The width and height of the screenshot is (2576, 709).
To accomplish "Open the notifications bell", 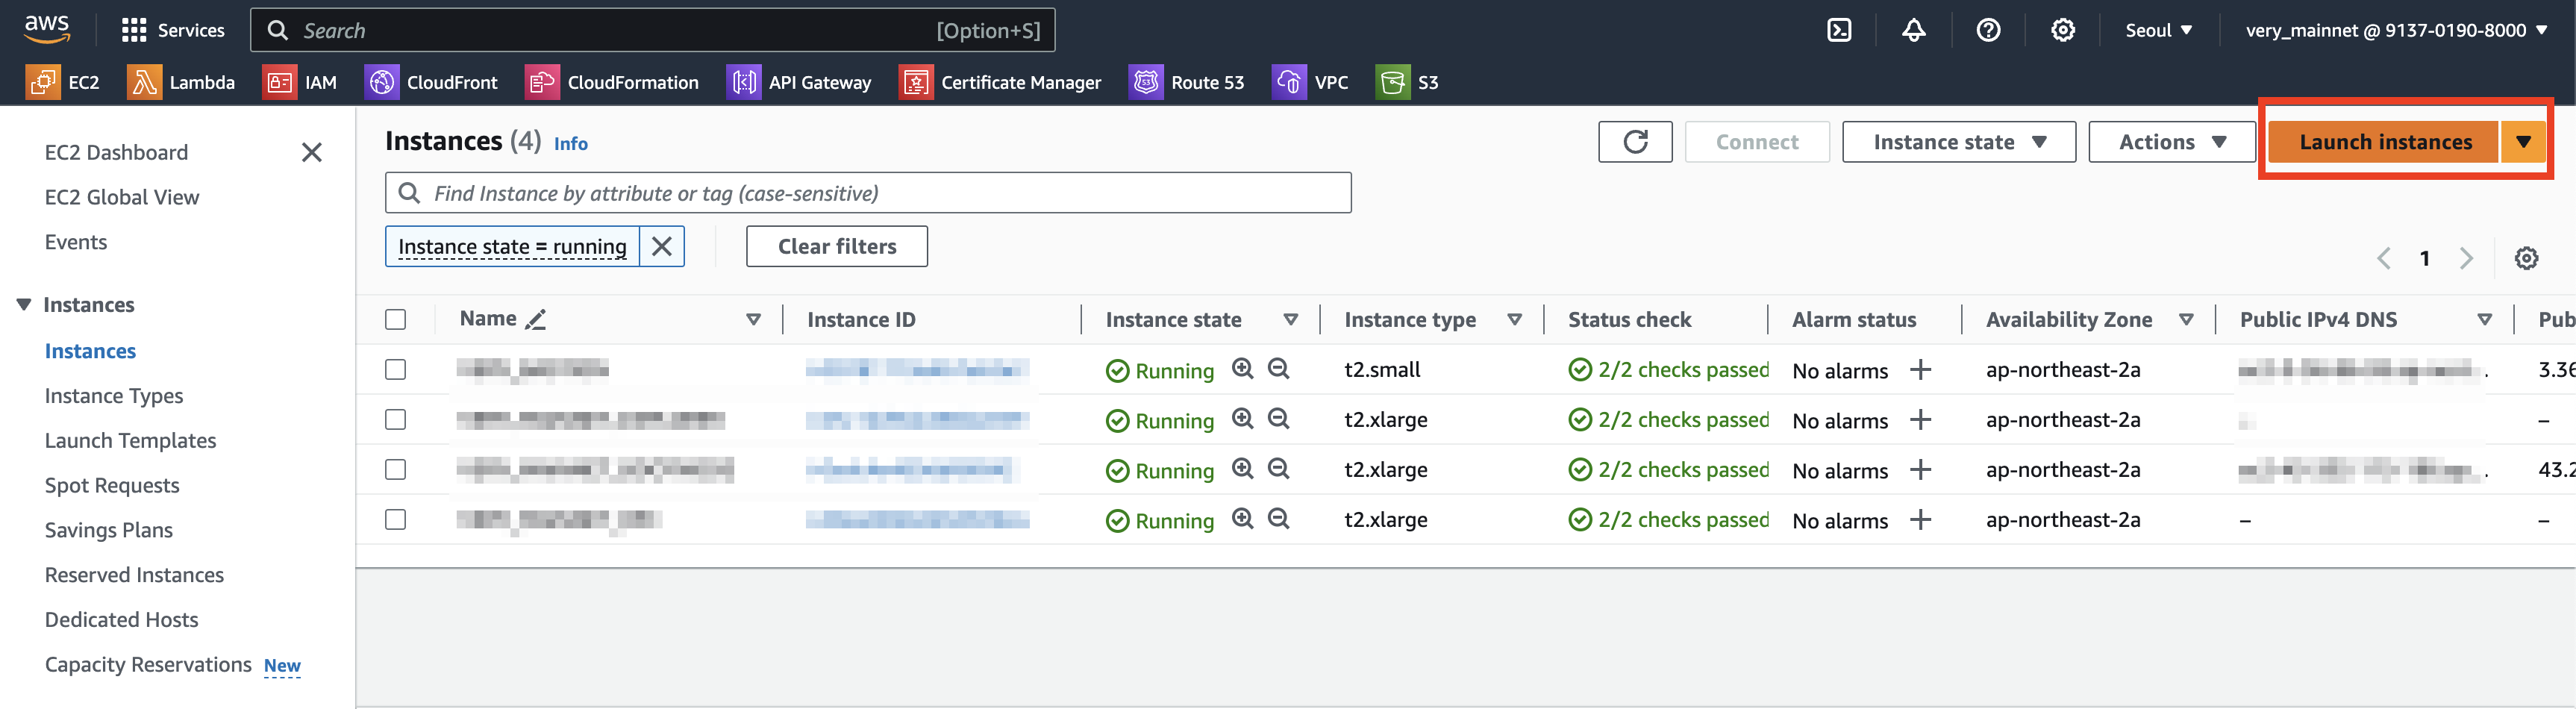I will (1913, 30).
